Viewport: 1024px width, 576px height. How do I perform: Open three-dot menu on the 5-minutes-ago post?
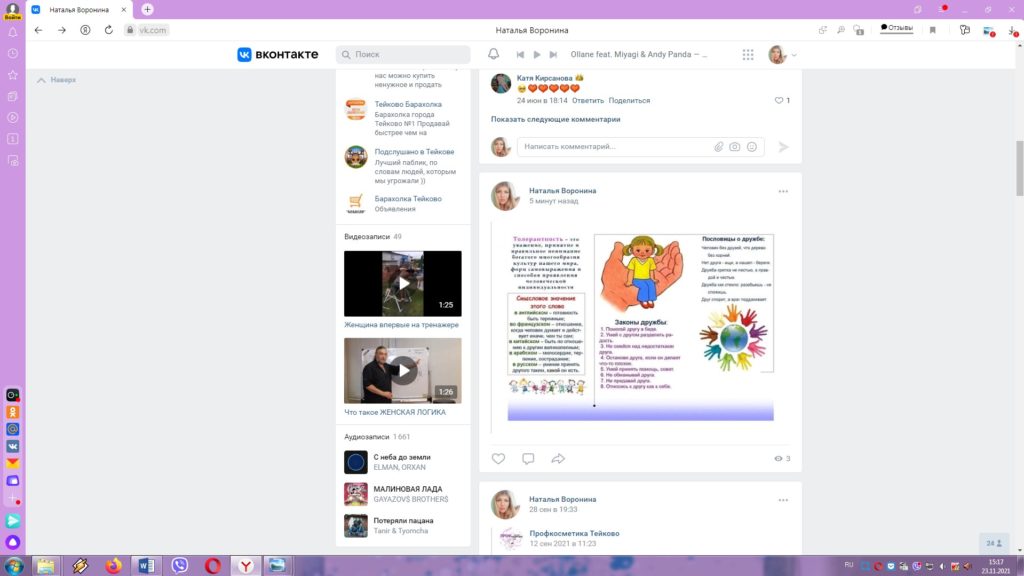tap(783, 191)
